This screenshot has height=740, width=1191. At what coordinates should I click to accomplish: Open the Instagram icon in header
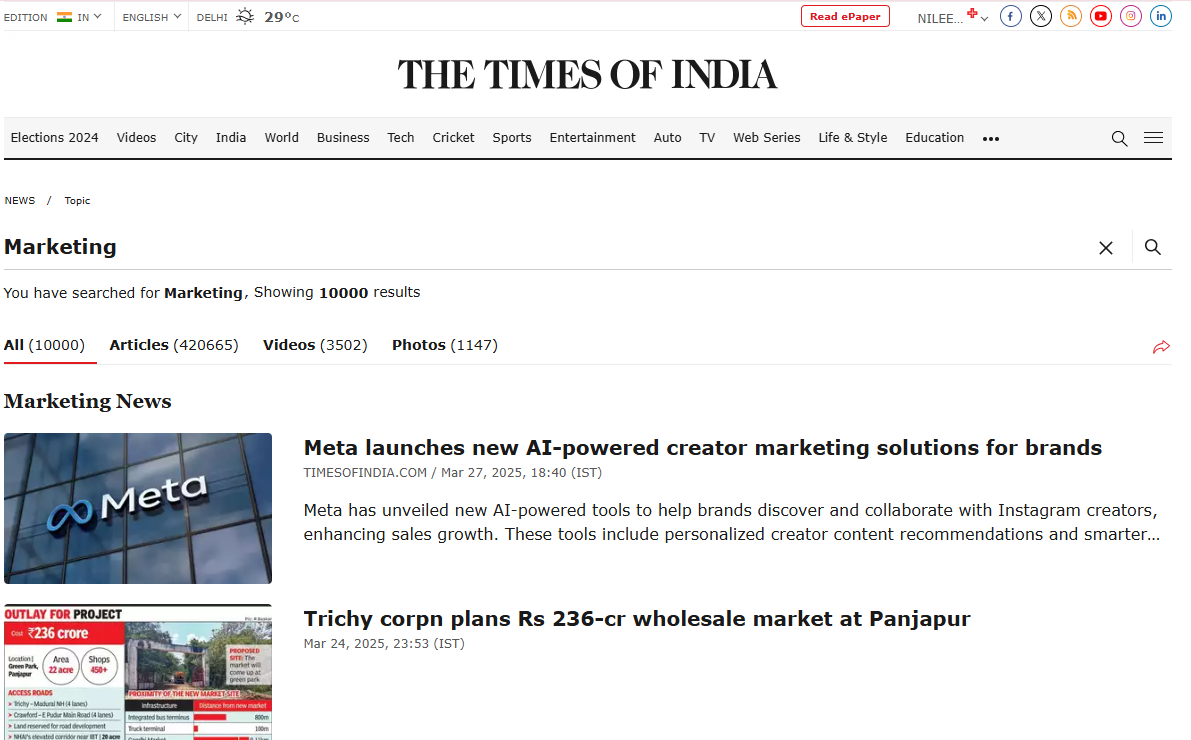click(x=1131, y=16)
